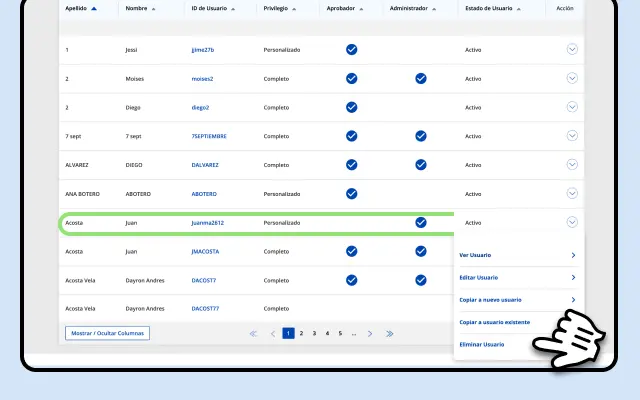Click Administrador checkmark for 7SEPTIEMBRE
The image size is (640, 400).
click(421, 136)
